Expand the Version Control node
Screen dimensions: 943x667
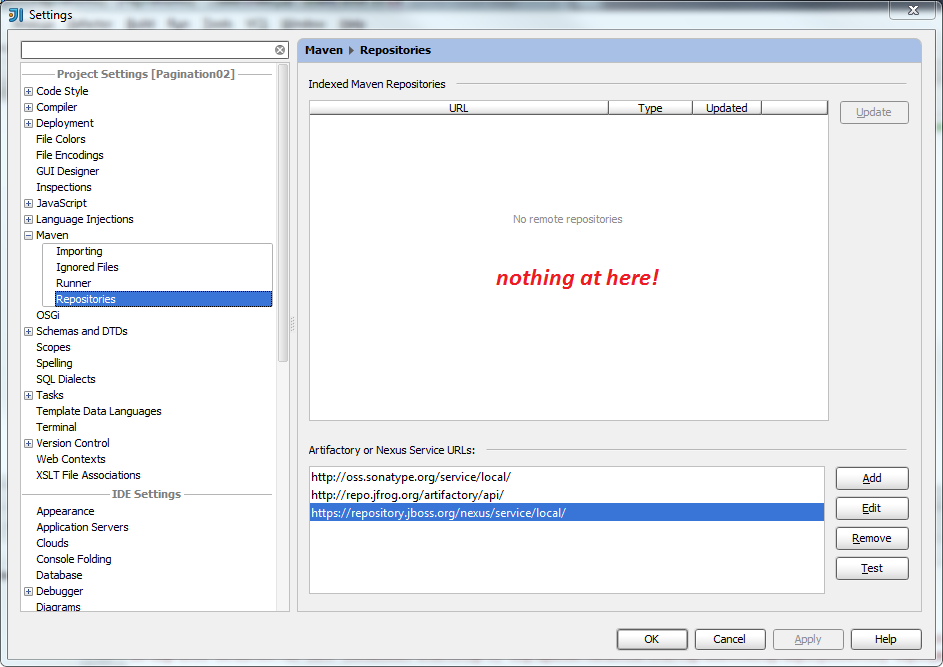(28, 444)
